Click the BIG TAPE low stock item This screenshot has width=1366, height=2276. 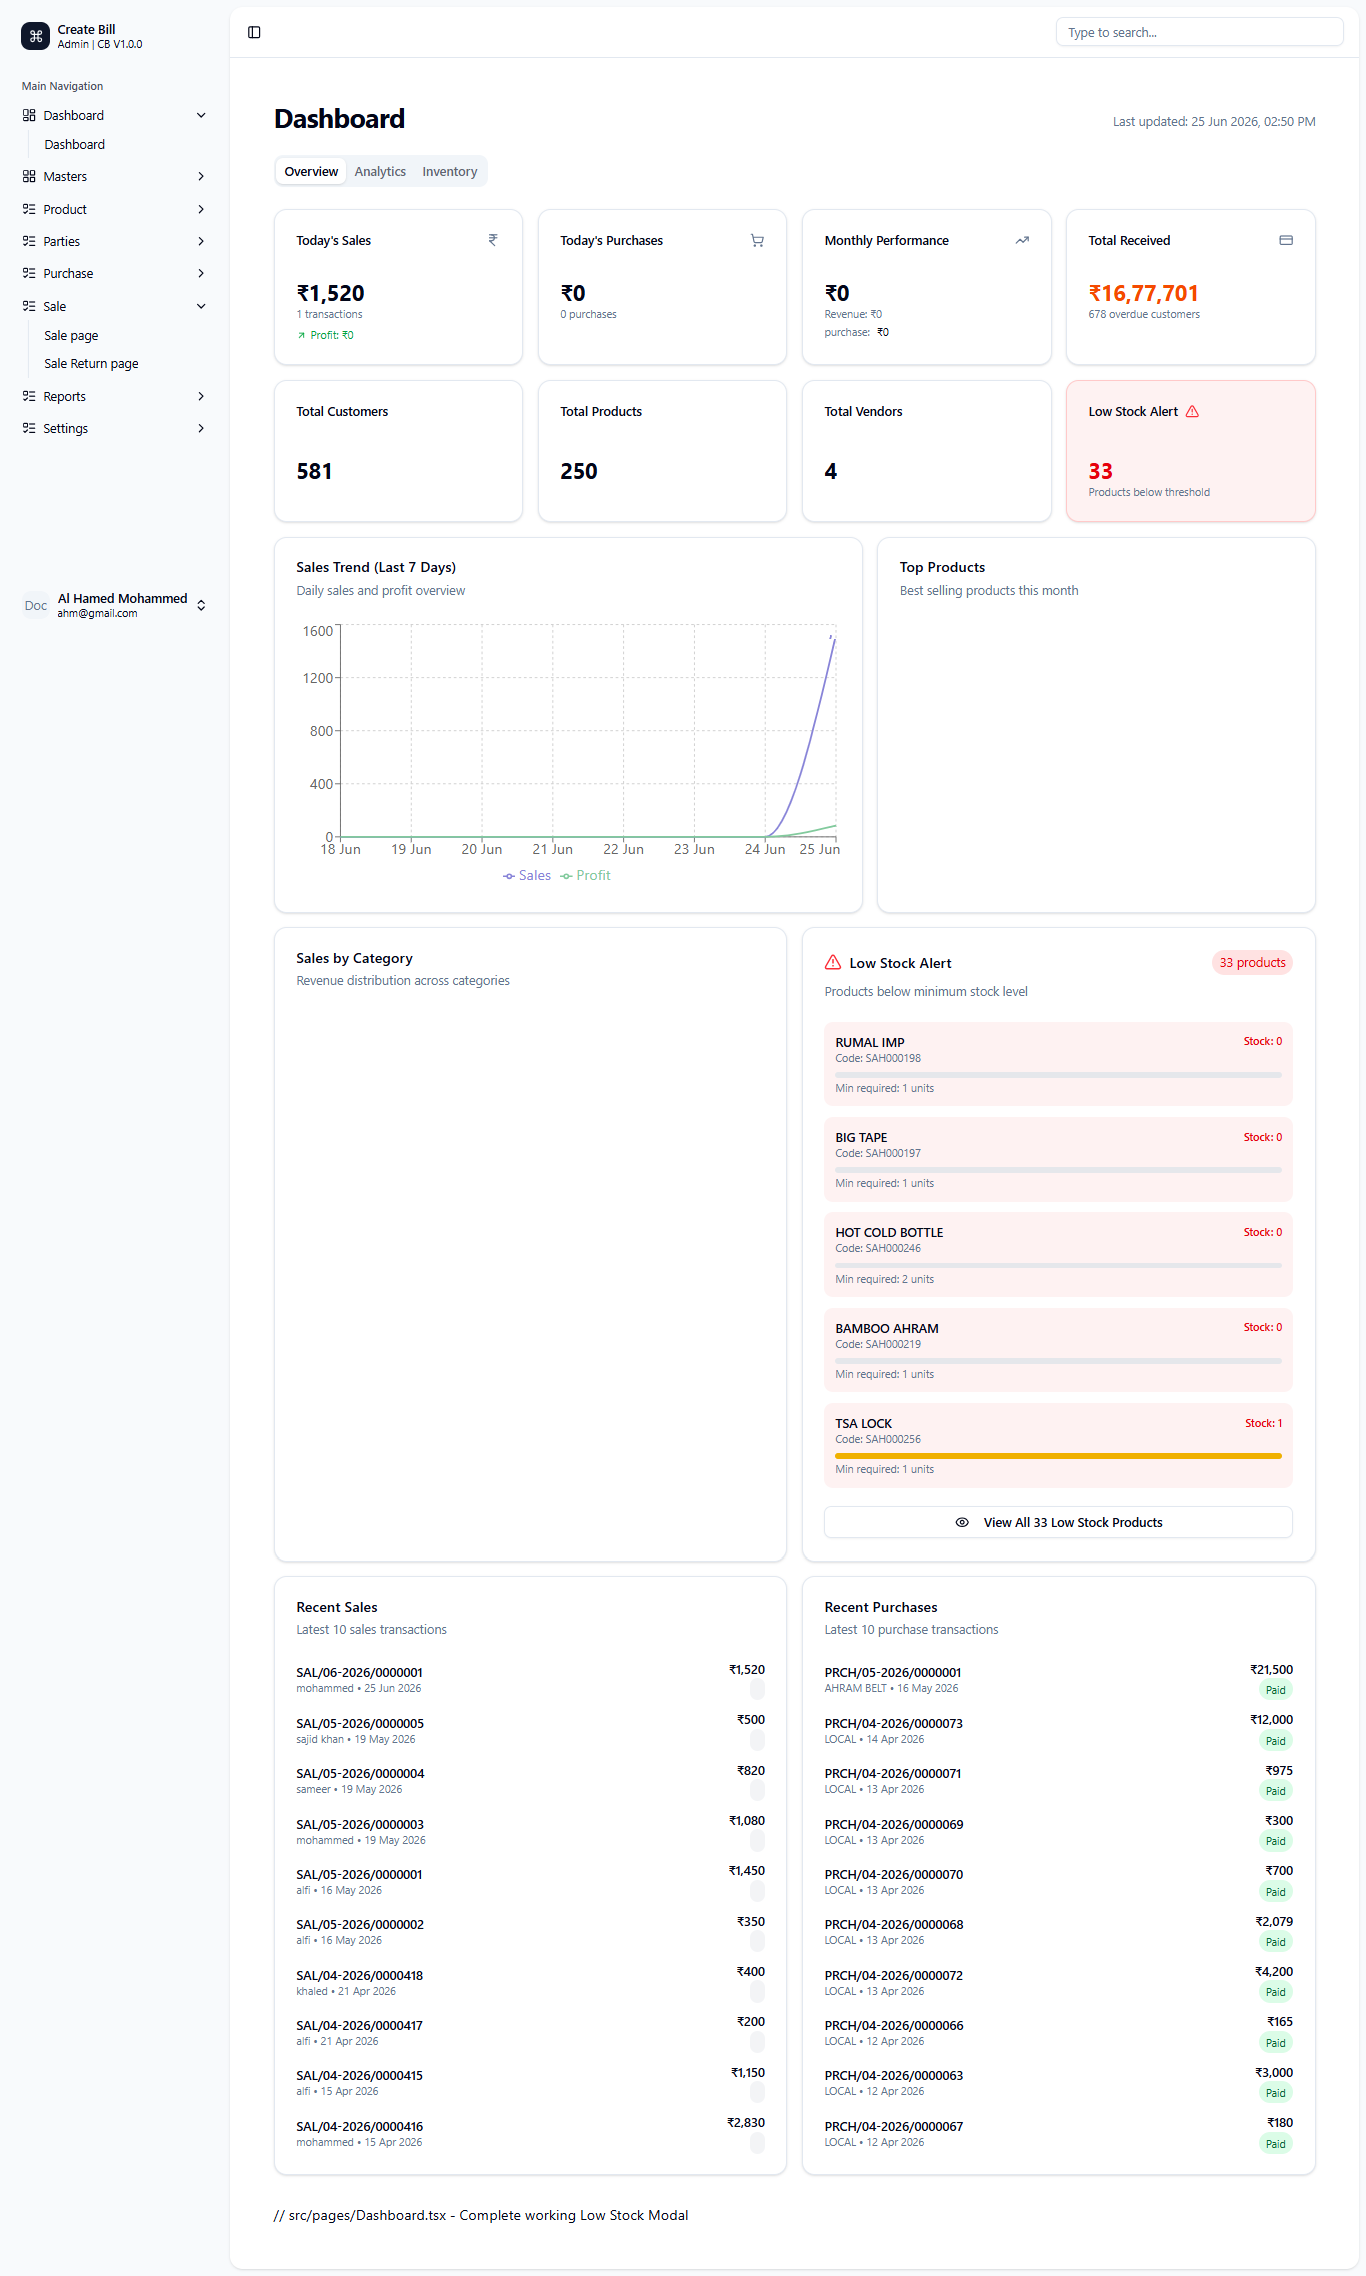(x=1058, y=1159)
